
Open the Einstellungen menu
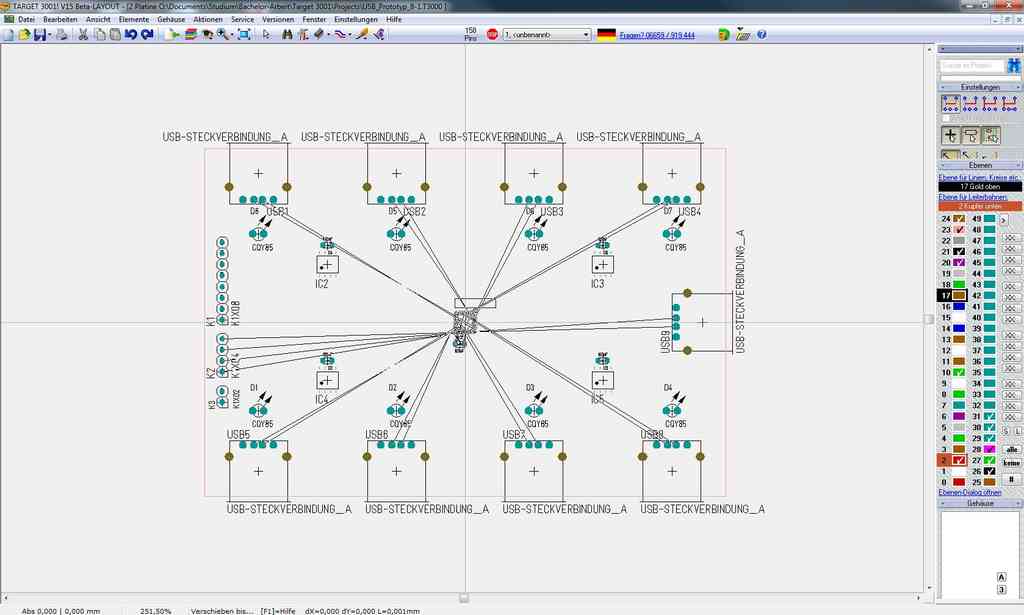[x=356, y=20]
